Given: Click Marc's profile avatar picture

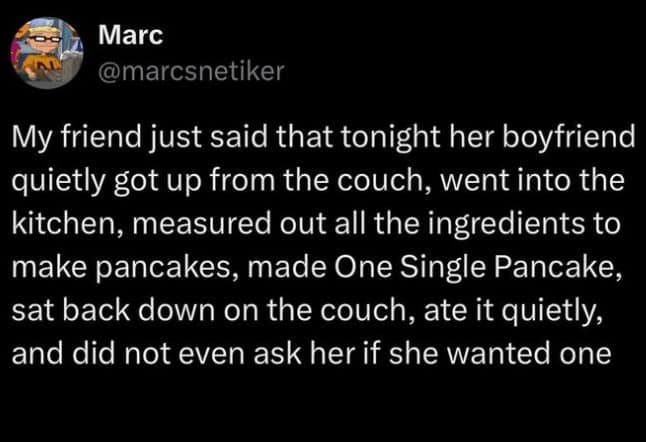Looking at the screenshot, I should coord(46,54).
